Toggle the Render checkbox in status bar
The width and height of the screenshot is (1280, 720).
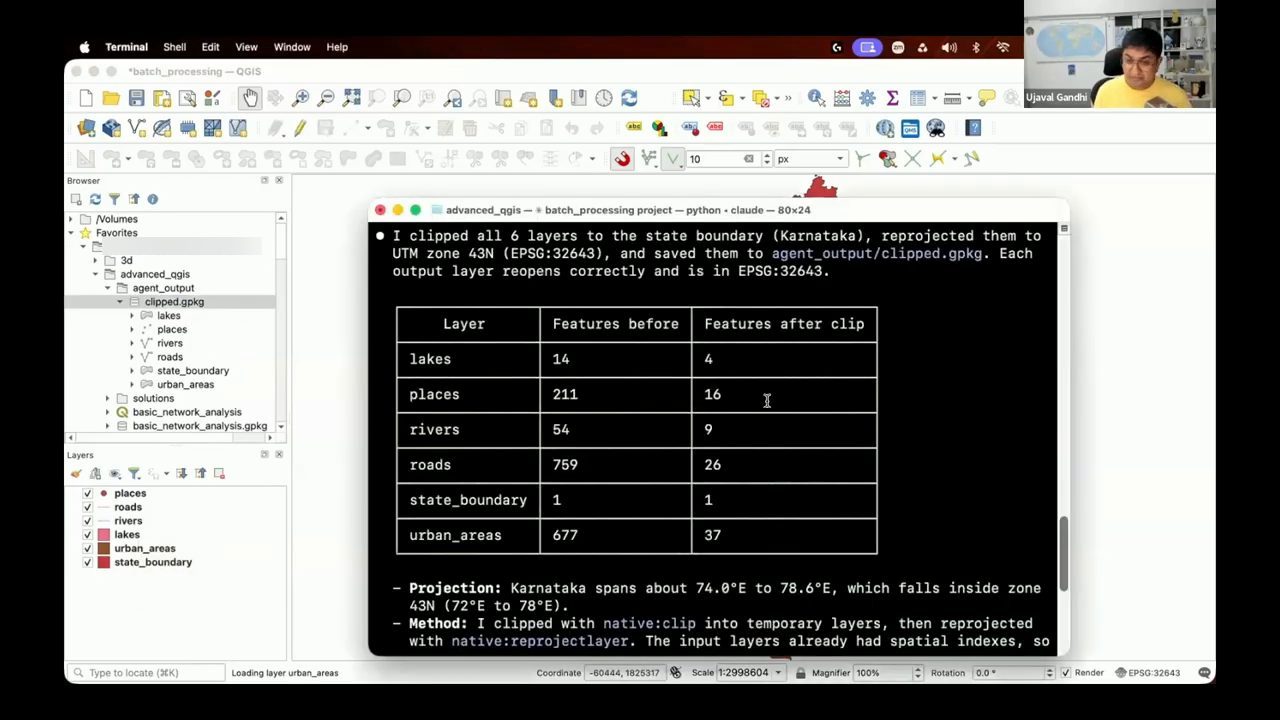point(1066,673)
